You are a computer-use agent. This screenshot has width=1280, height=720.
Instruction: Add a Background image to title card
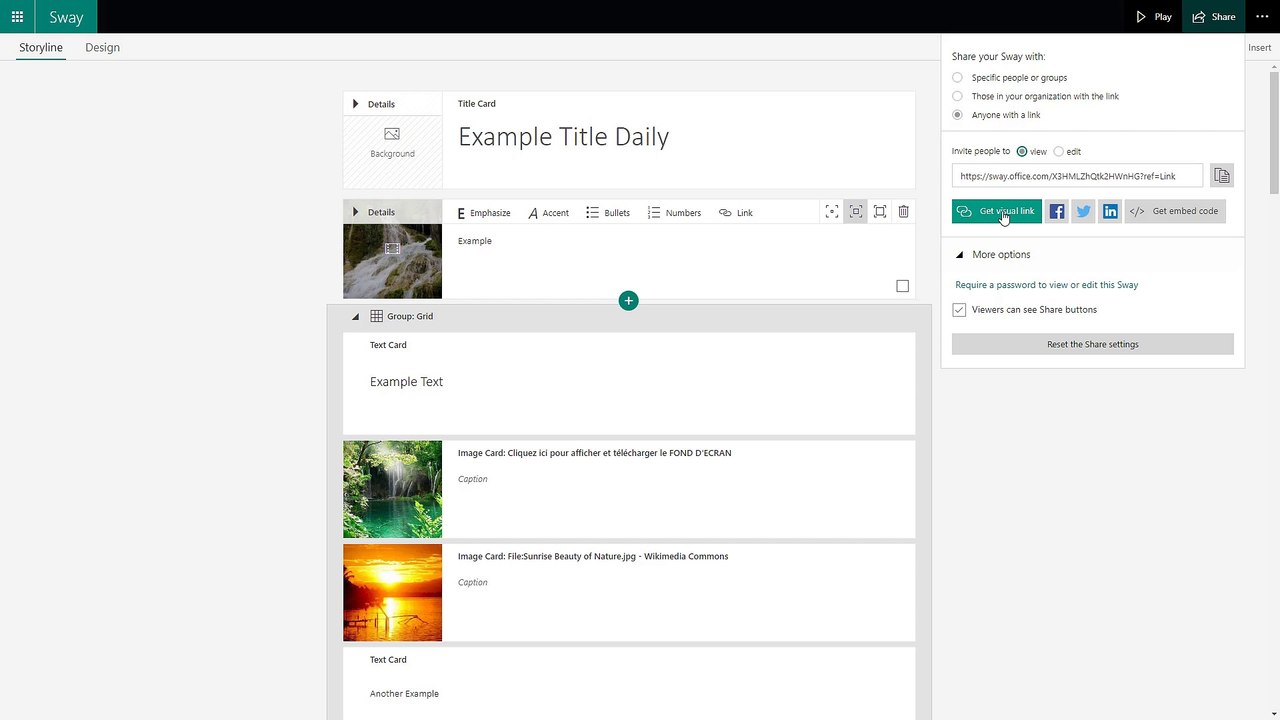coord(392,142)
